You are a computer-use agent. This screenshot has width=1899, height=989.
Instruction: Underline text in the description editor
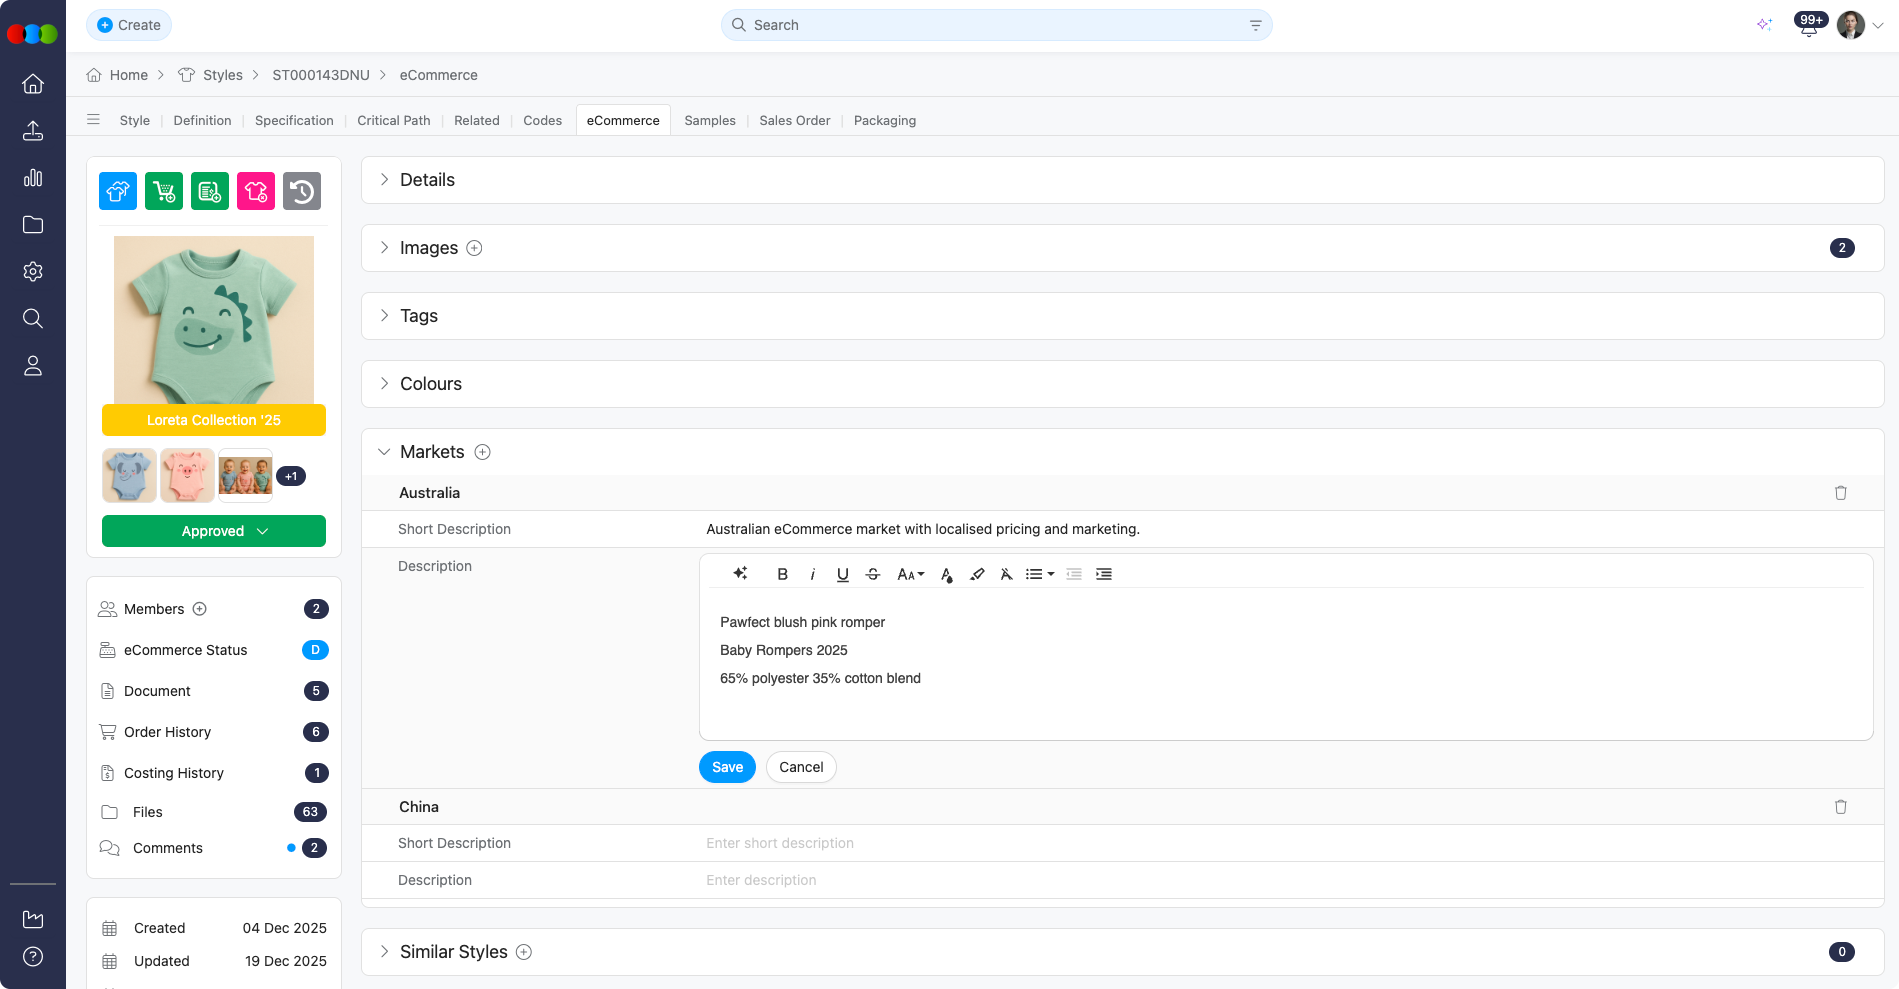coord(842,573)
